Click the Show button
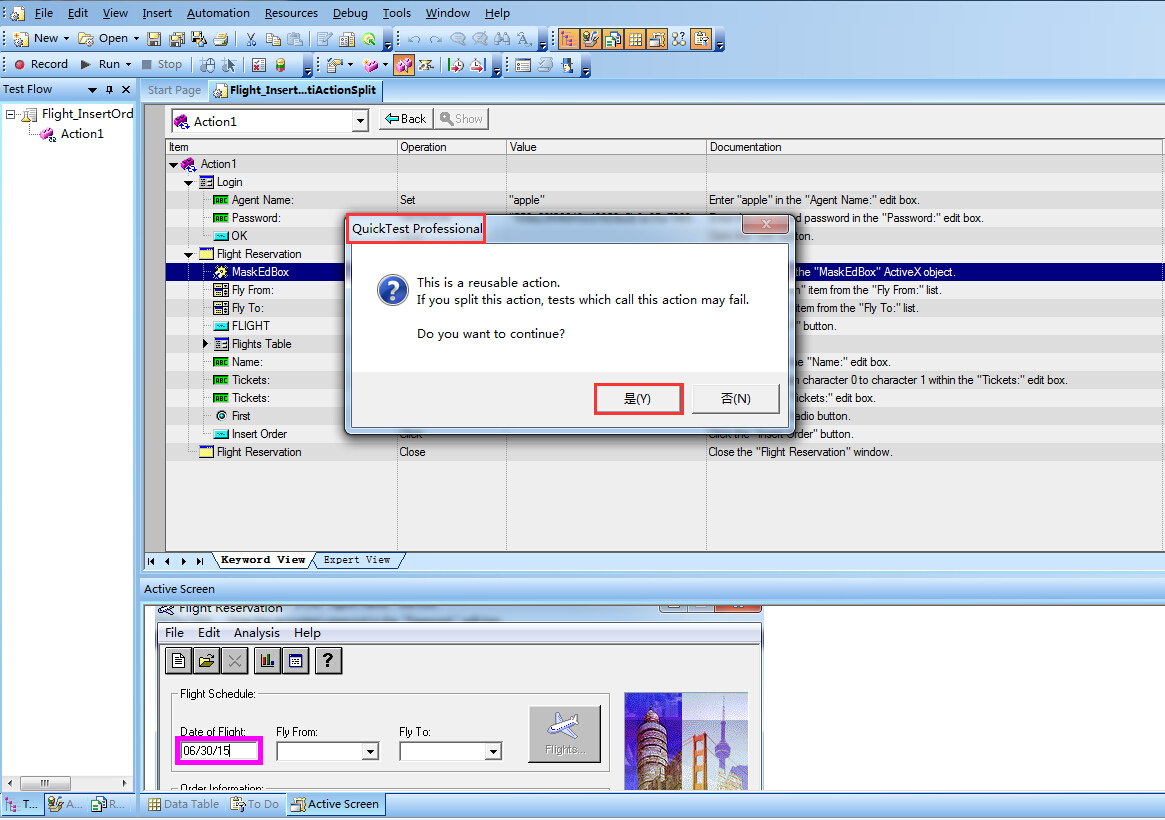This screenshot has width=1165, height=820. (x=461, y=119)
